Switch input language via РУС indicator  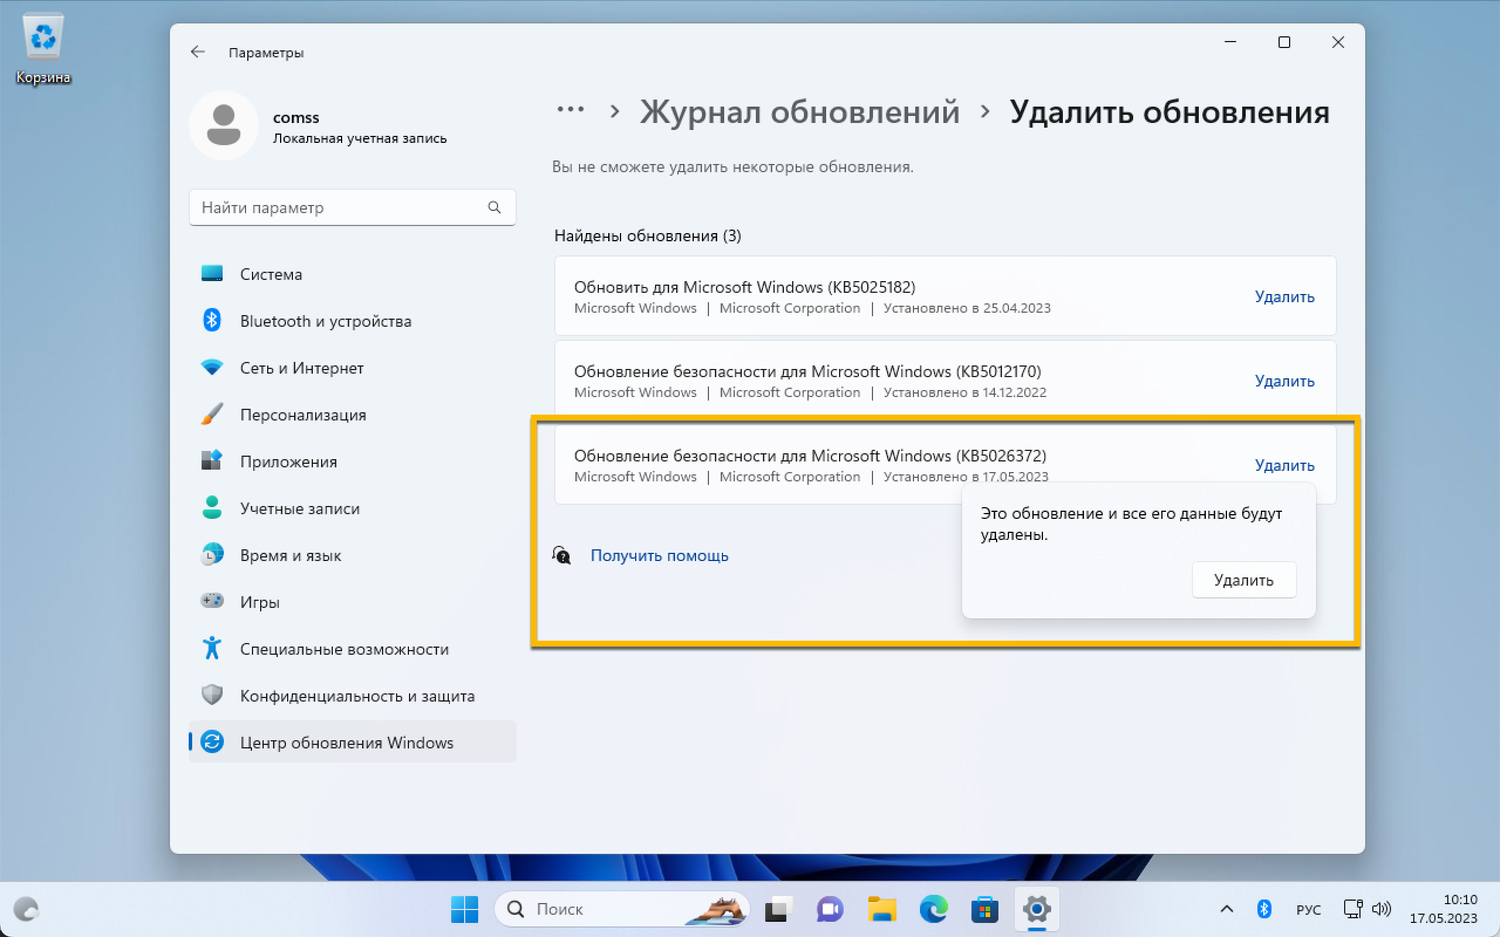(1308, 909)
